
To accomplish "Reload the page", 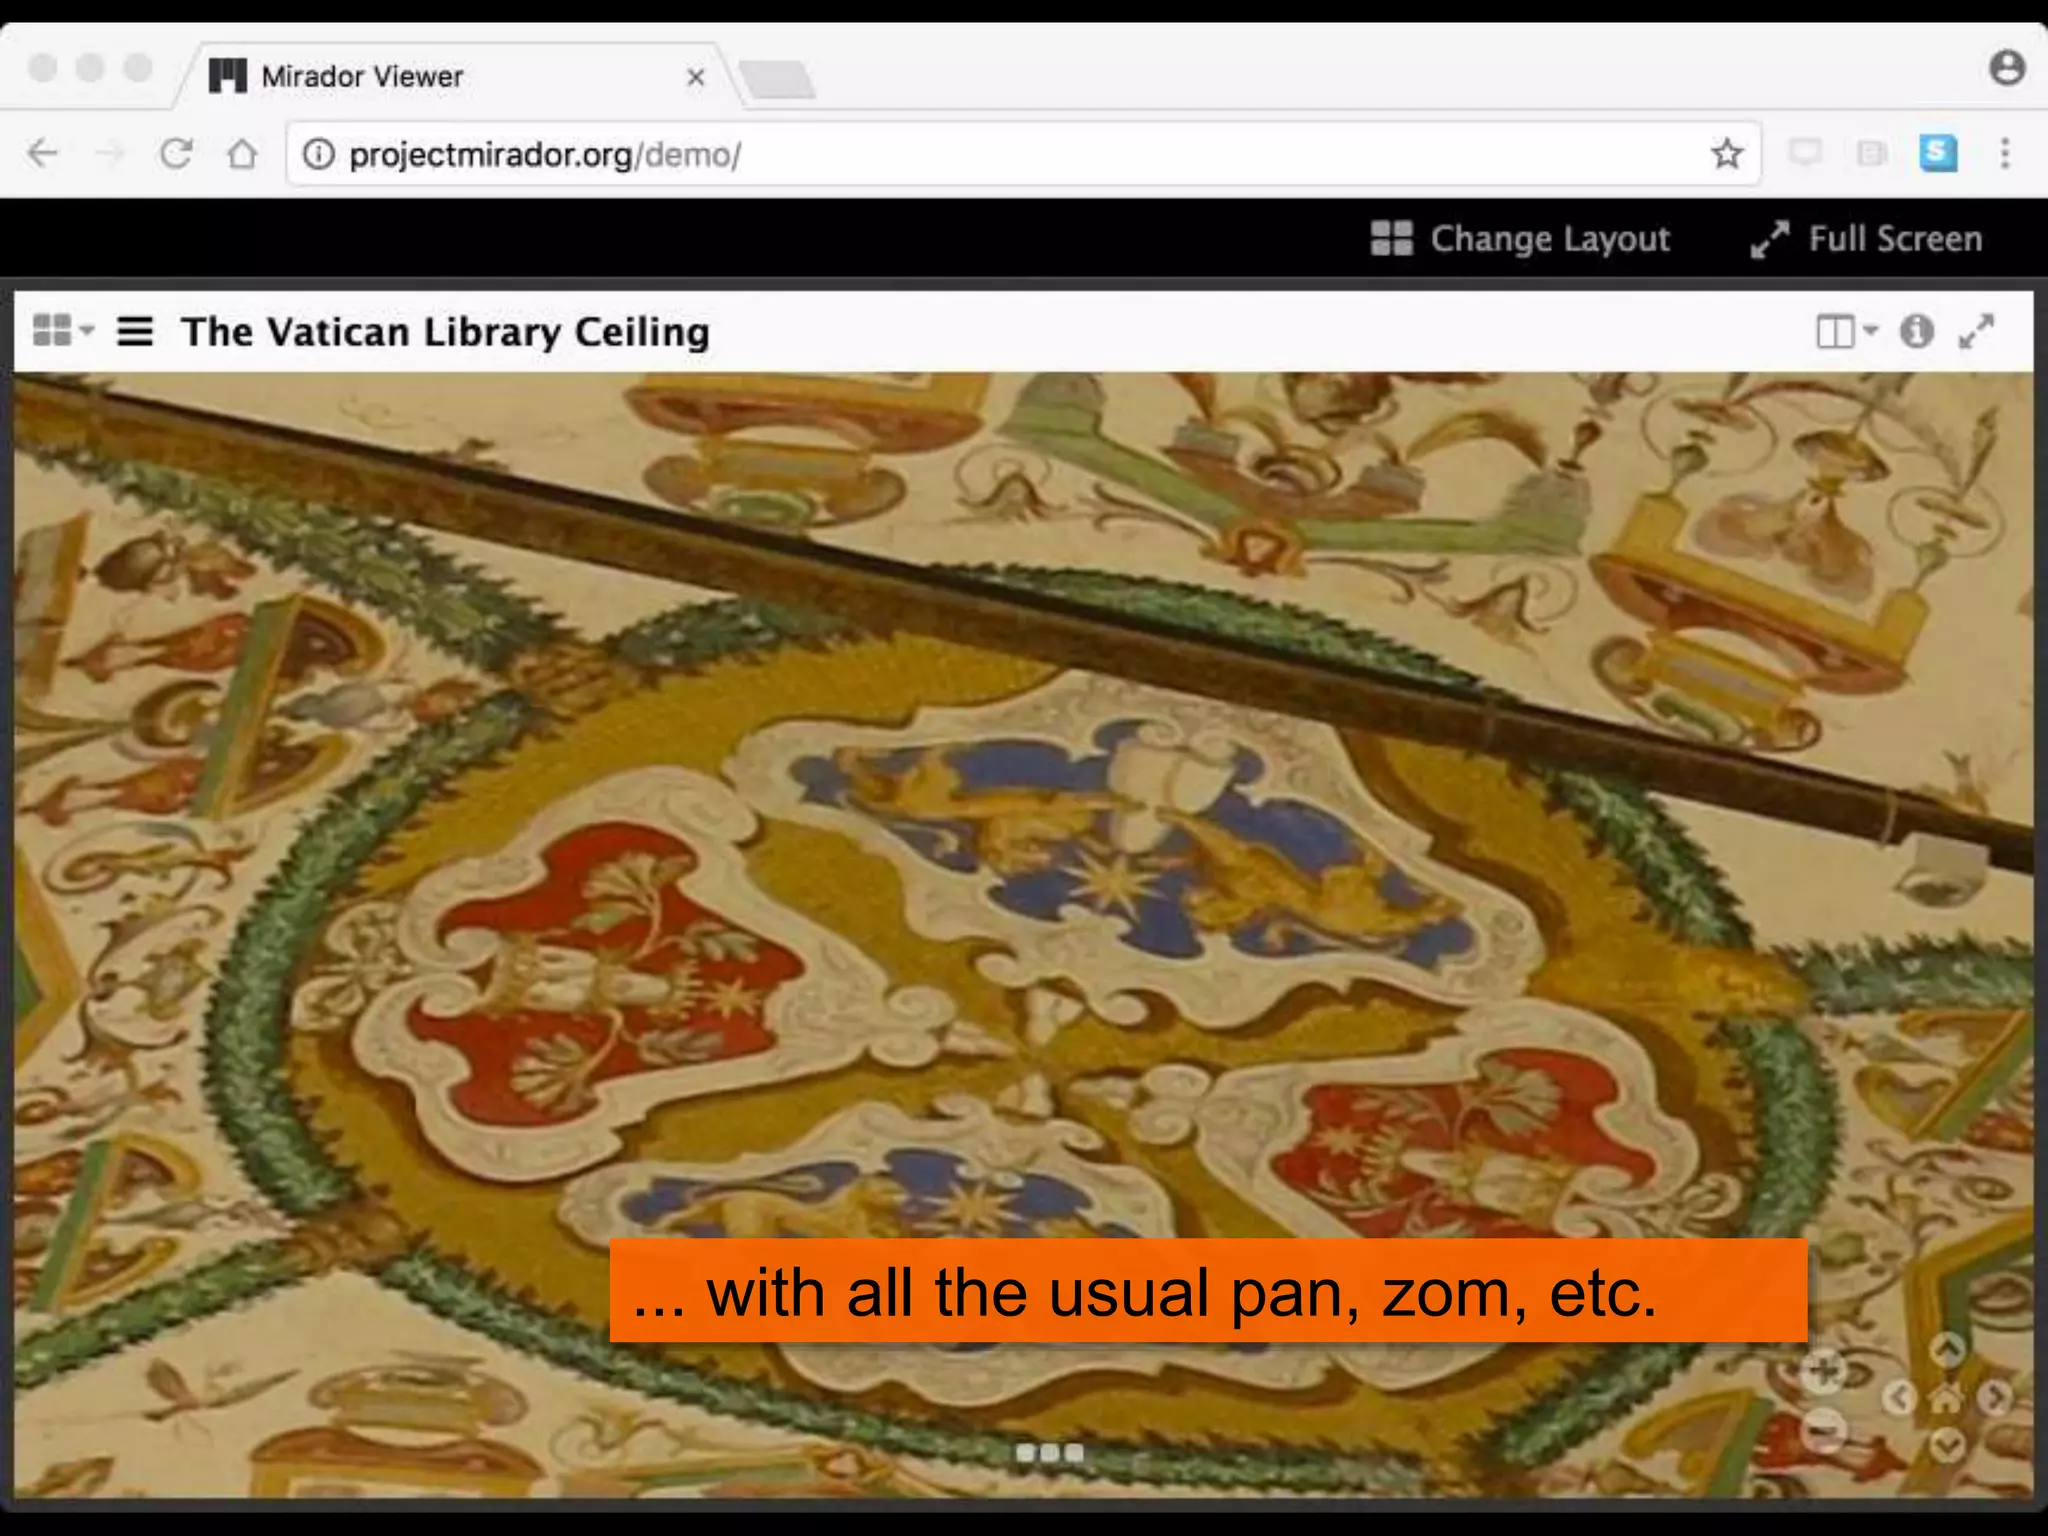I will [176, 154].
